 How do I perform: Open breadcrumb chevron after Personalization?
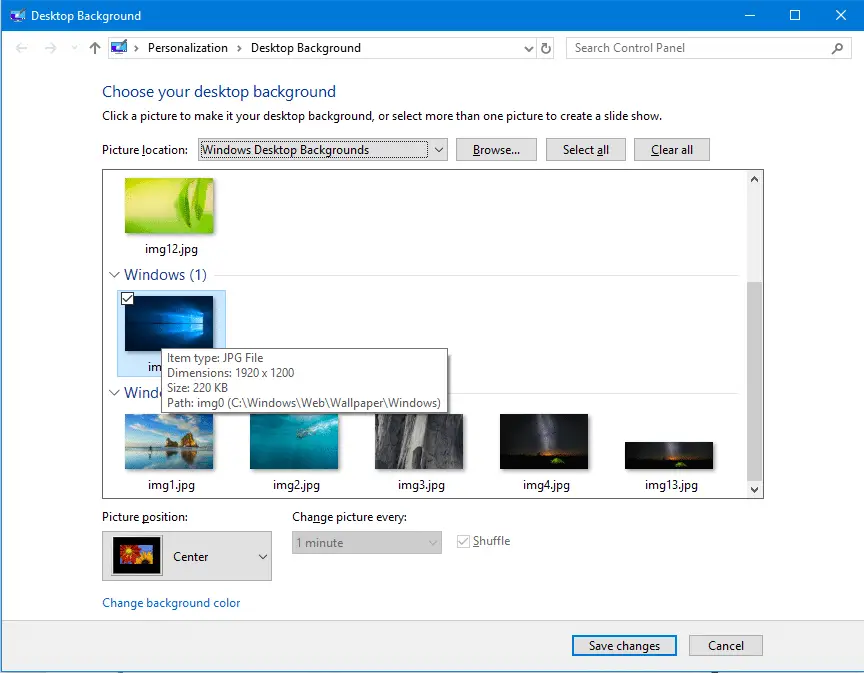[x=239, y=49]
